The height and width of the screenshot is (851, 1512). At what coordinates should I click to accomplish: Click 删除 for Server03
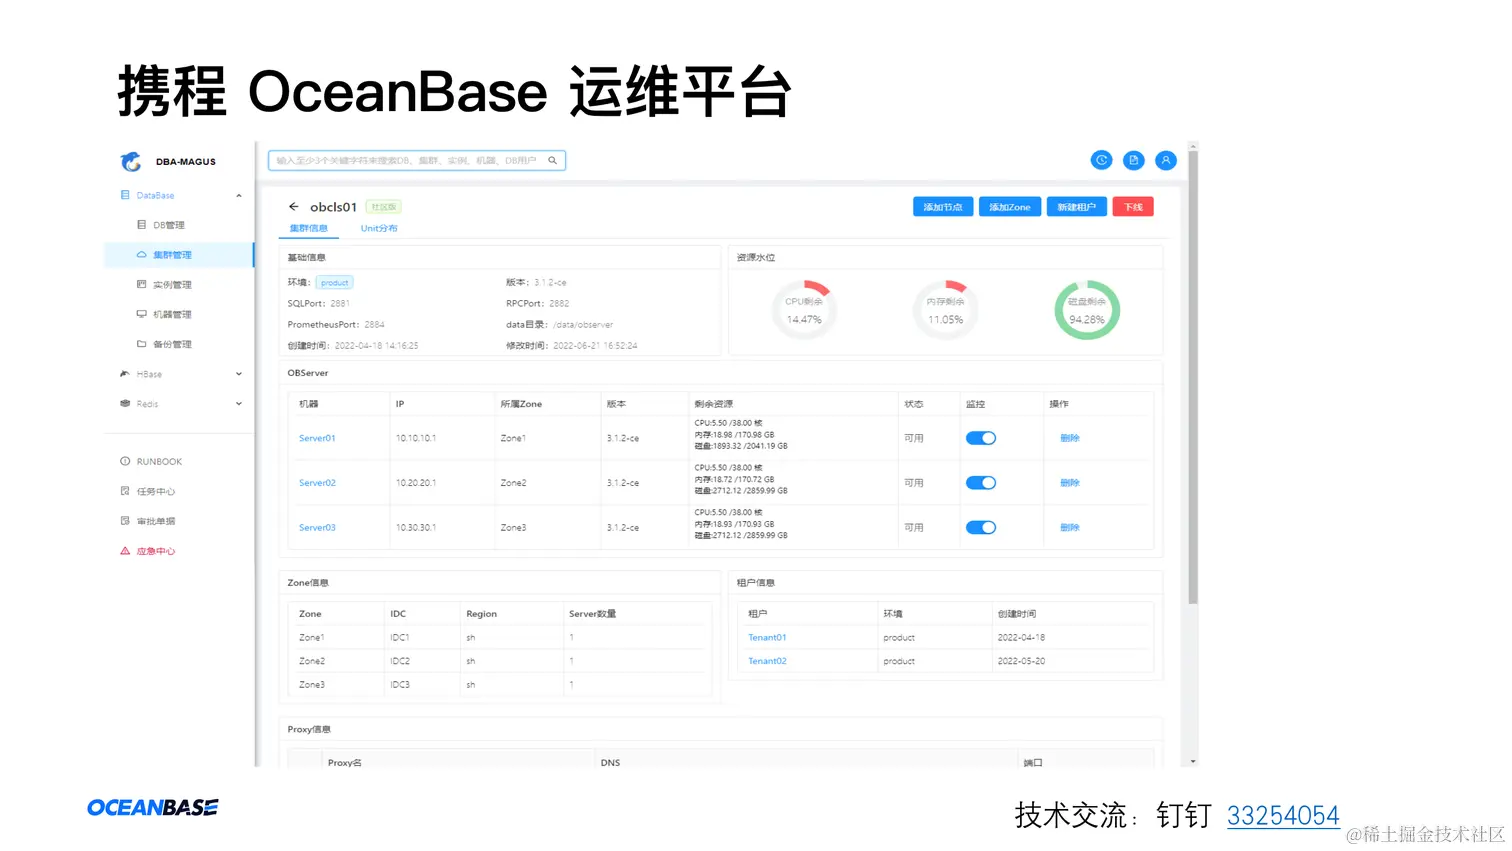1070,528
